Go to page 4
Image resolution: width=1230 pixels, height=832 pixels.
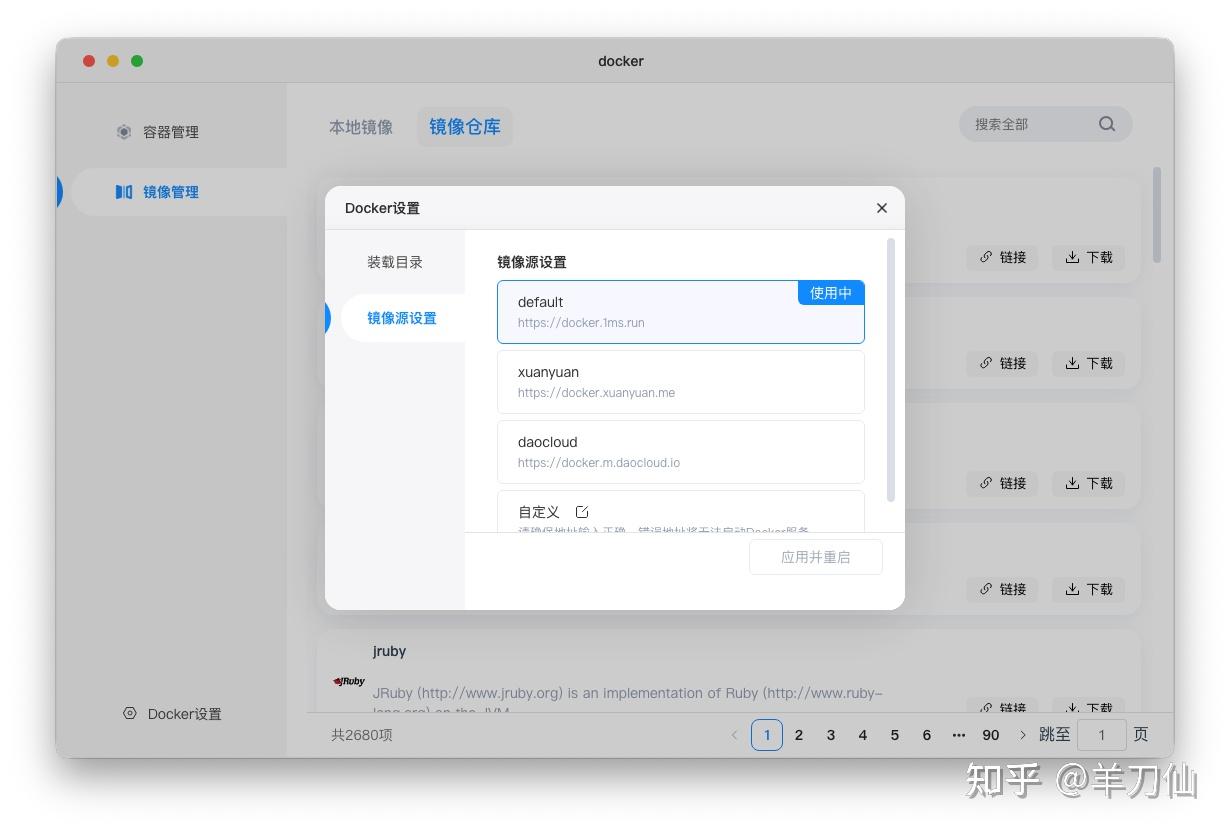click(863, 735)
